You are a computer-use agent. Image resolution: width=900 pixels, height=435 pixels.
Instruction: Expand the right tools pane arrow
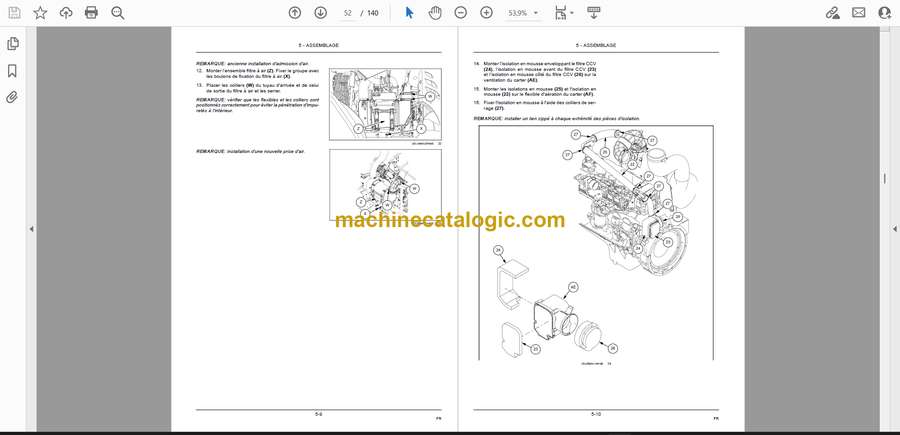tap(894, 229)
